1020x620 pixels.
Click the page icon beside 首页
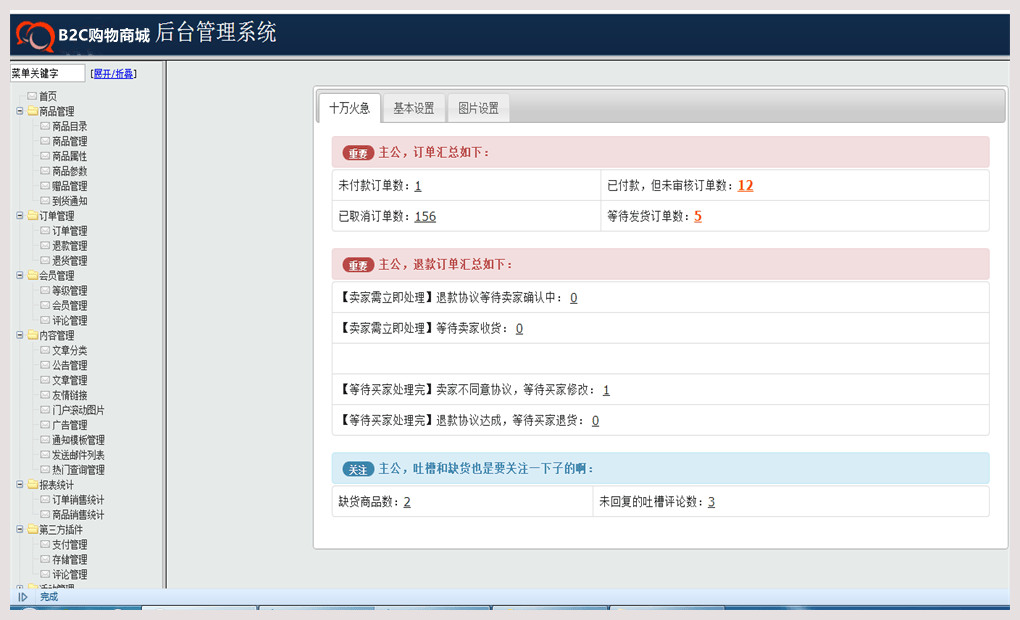pyautogui.click(x=30, y=95)
